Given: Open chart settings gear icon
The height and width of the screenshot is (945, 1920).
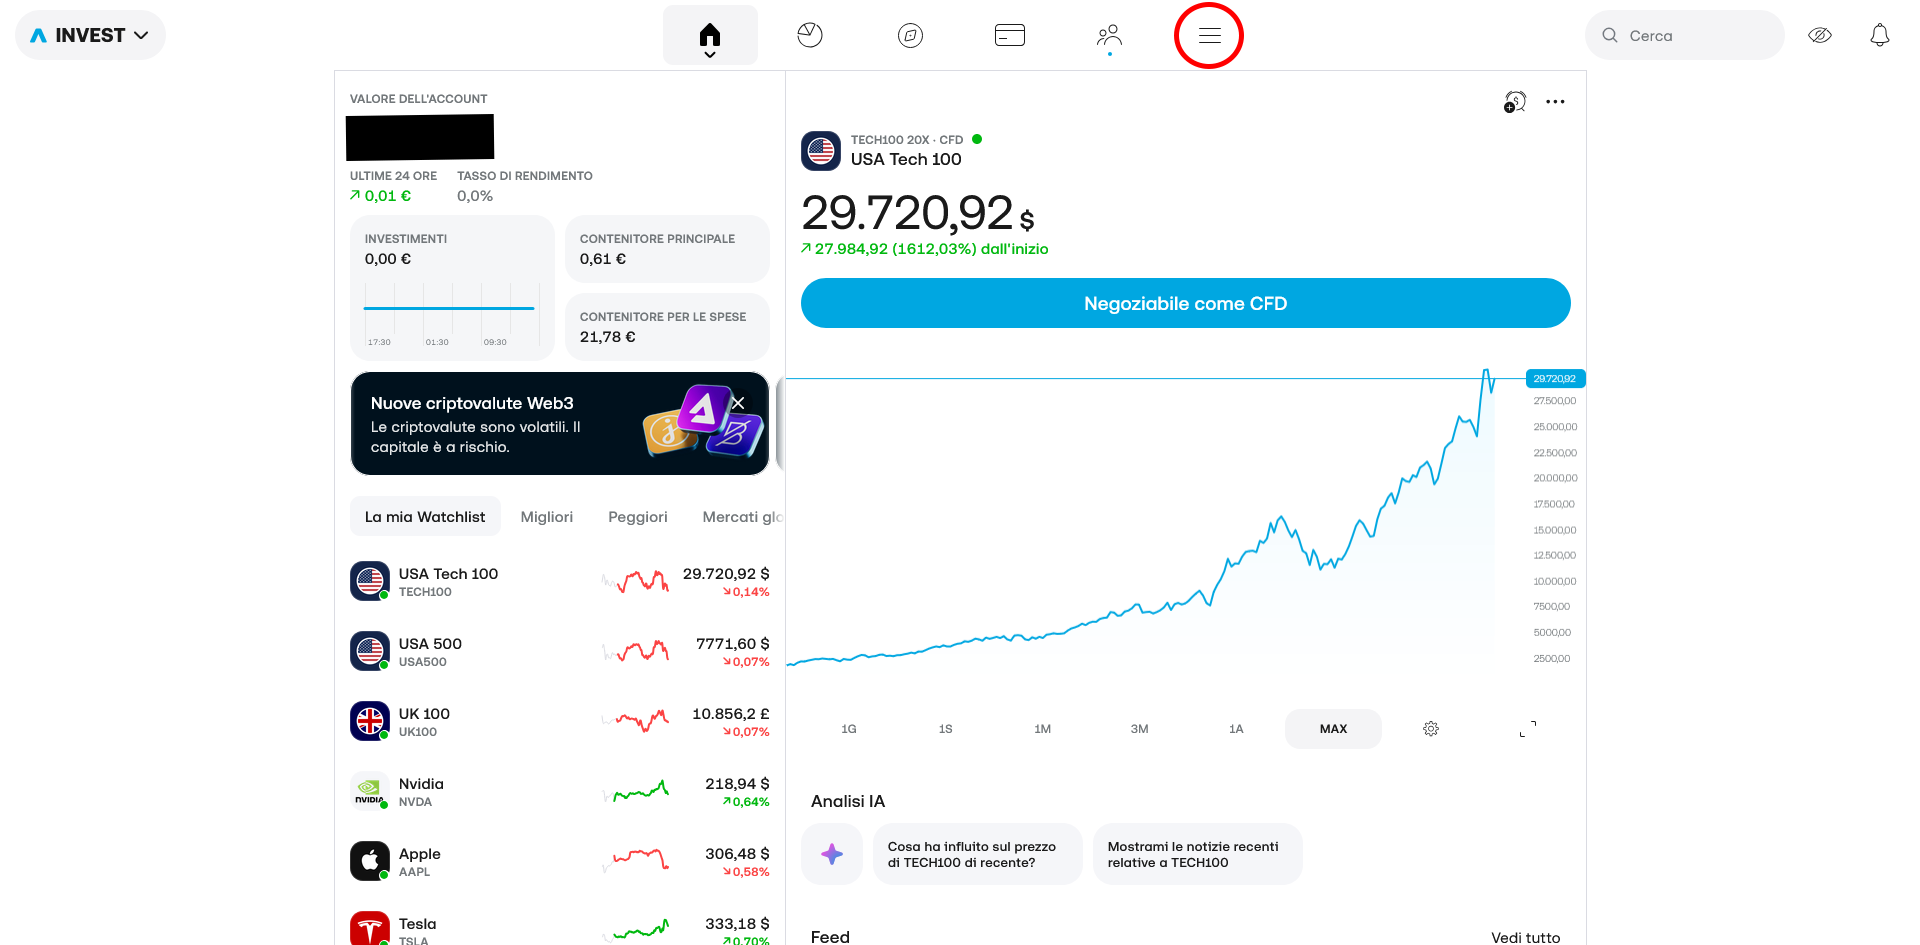Looking at the screenshot, I should pos(1431,728).
